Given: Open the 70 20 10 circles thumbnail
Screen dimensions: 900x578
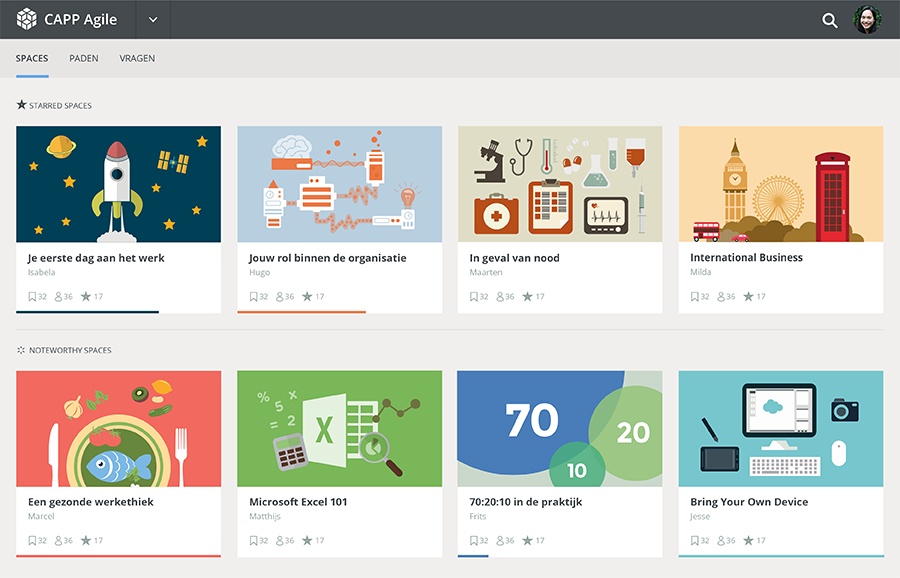Looking at the screenshot, I should click(x=559, y=428).
